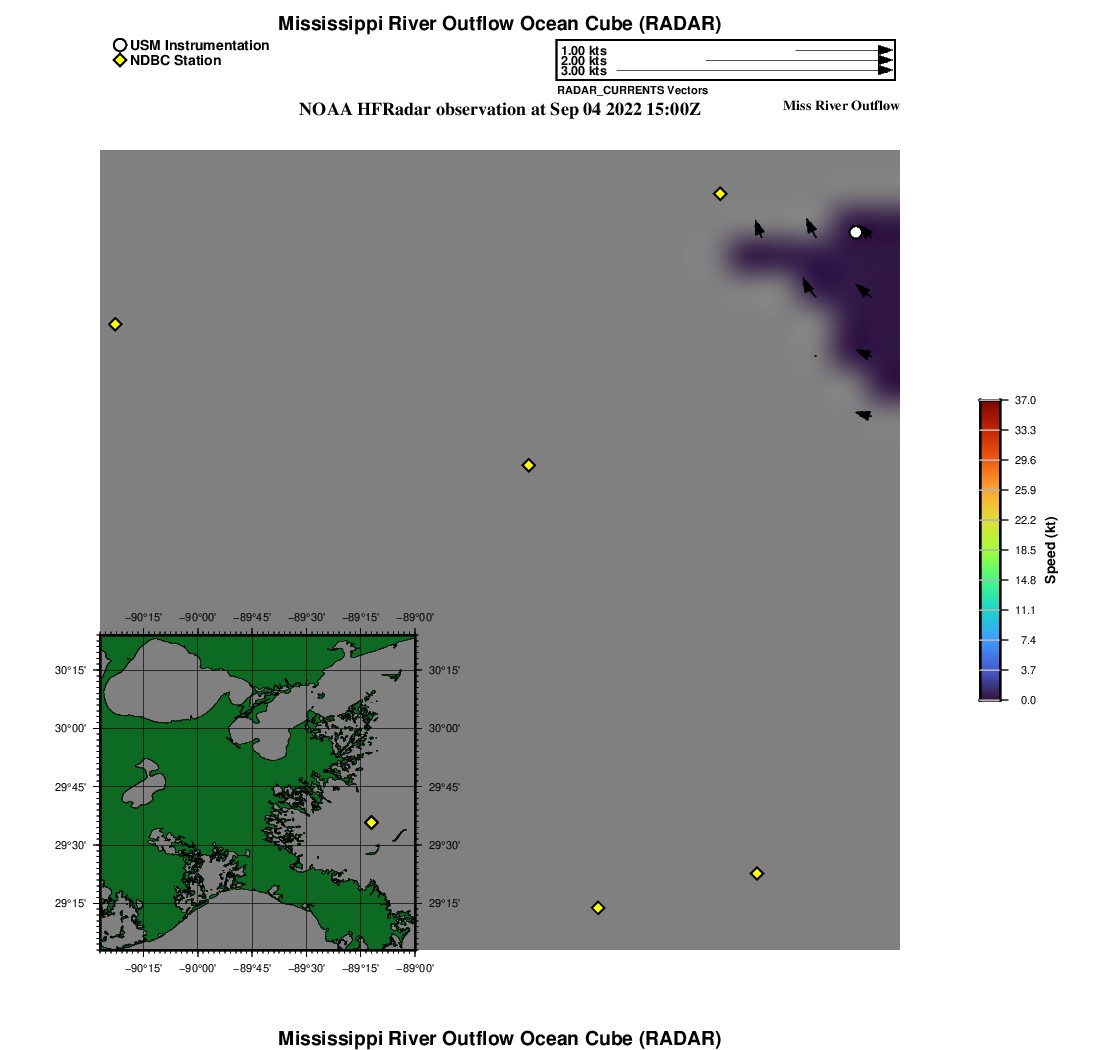This screenshot has width=1100, height=1050.
Task: Click the green 18.5 level on the color bar
Action: point(990,550)
